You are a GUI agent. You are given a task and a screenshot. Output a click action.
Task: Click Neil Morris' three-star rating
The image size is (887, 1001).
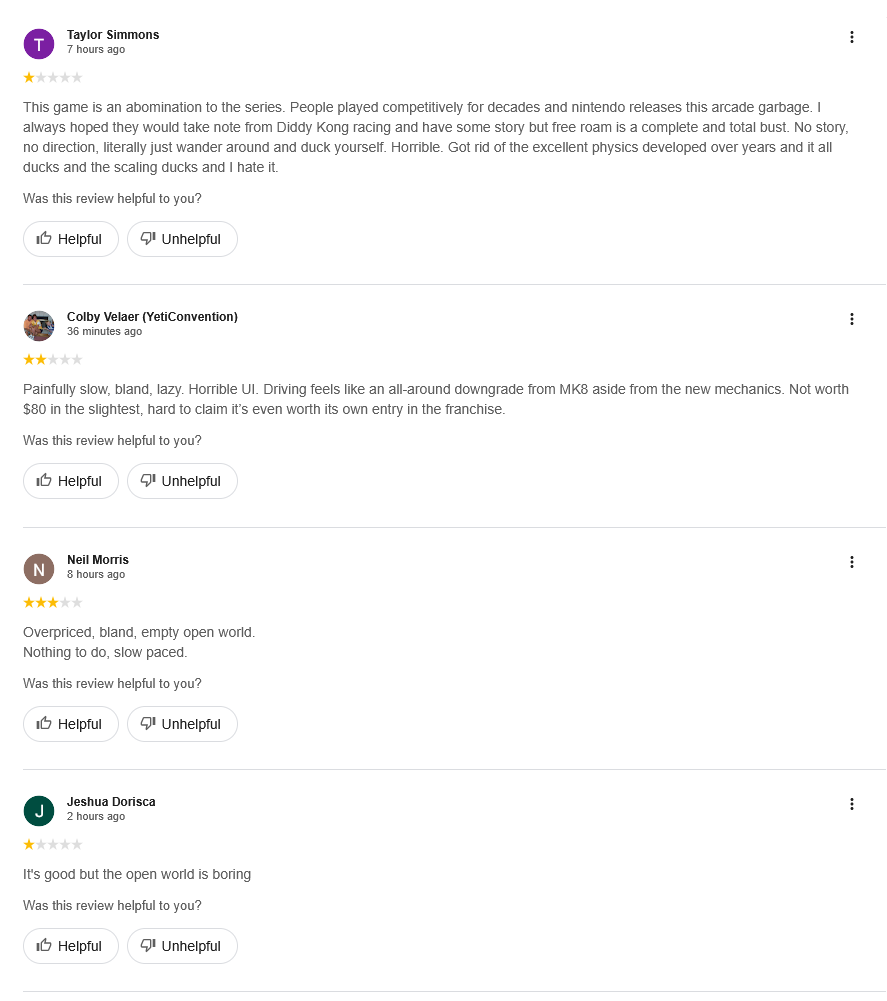coord(53,602)
